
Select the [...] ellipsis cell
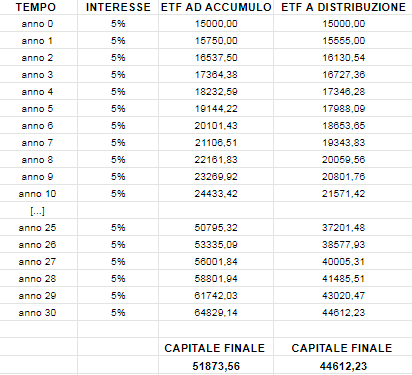(x=39, y=211)
